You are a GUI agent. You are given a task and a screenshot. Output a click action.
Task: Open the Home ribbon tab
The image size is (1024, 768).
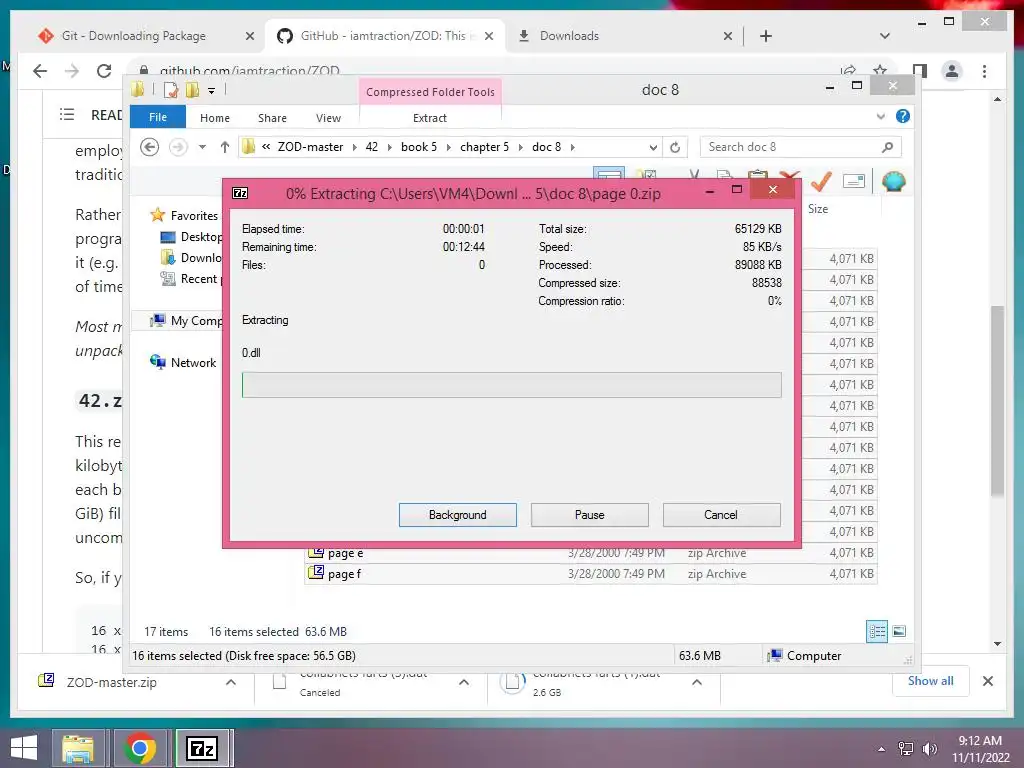(215, 118)
